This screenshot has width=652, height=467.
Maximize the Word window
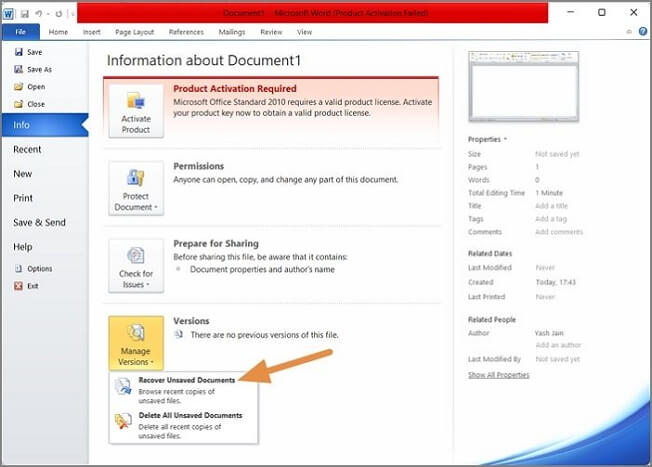pyautogui.click(x=602, y=12)
